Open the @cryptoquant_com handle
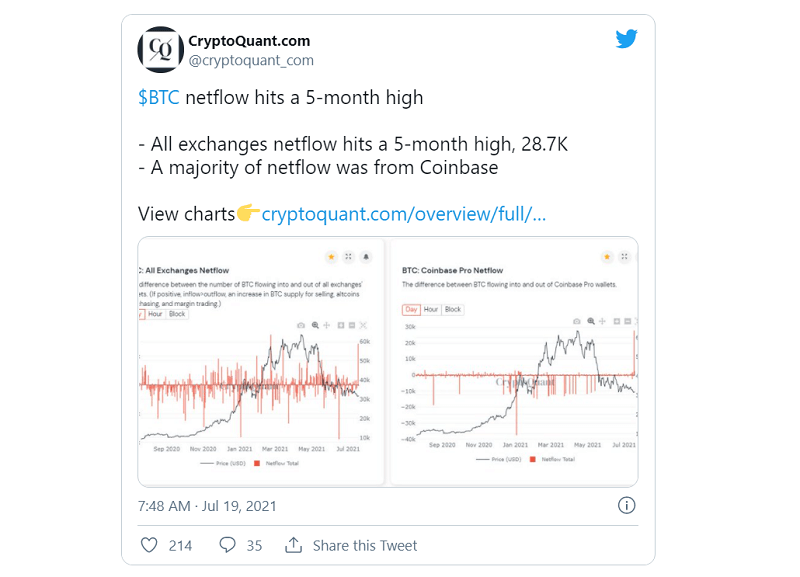This screenshot has height=577, width=800. click(251, 60)
